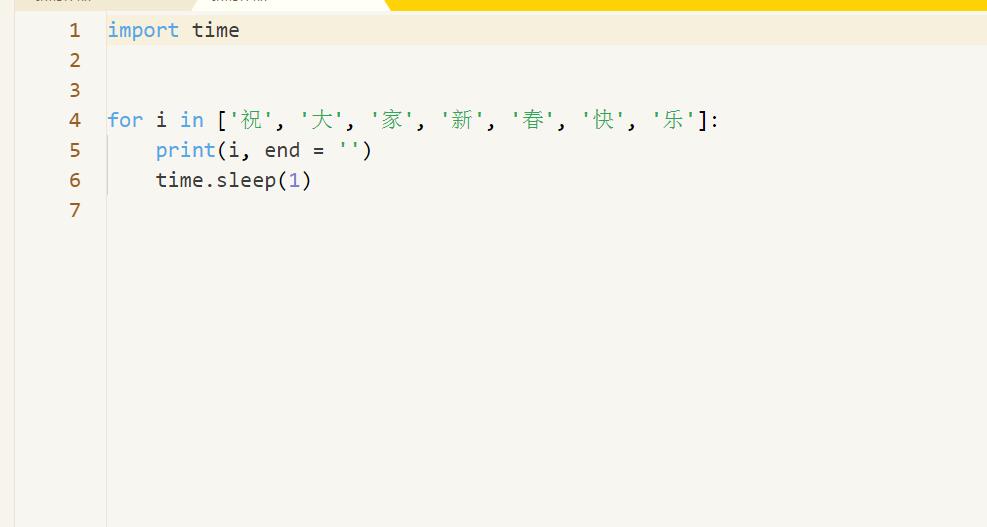Click line number 4 in the gutter
987x527 pixels.
coord(75,120)
